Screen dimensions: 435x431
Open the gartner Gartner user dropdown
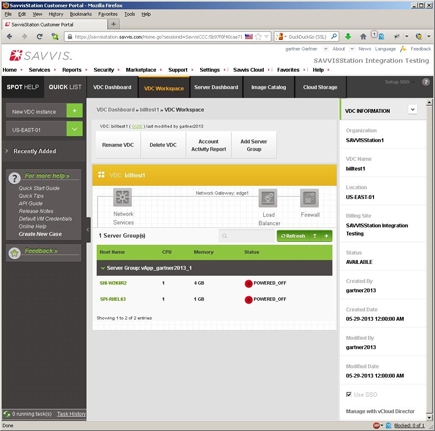[x=325, y=49]
